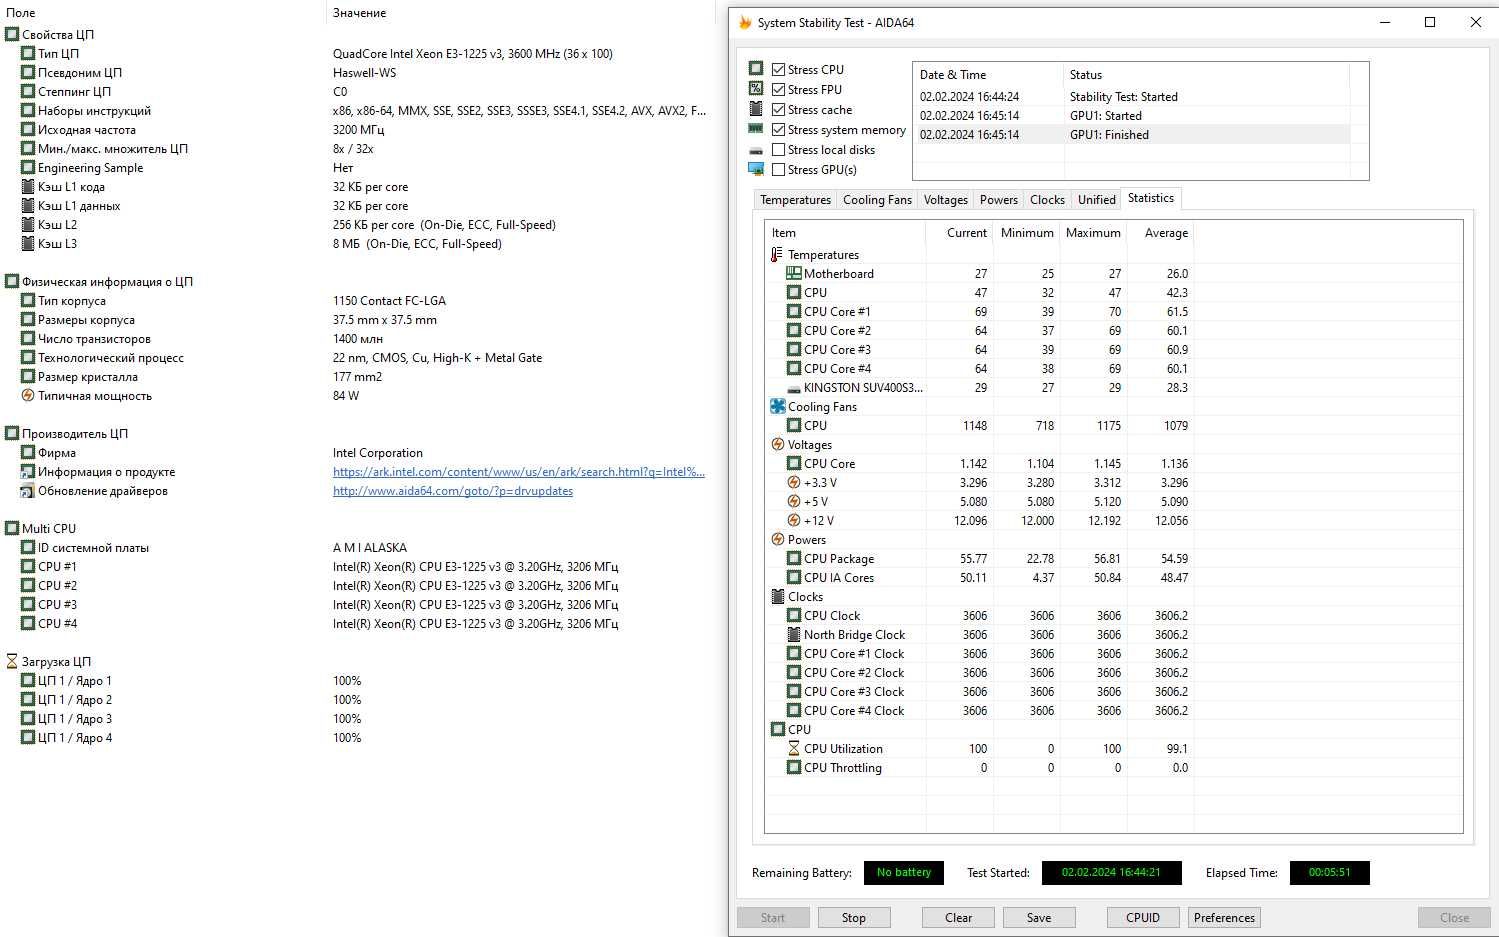
Task: Click the Кэш L1 кода chip icon
Action: tap(28, 187)
